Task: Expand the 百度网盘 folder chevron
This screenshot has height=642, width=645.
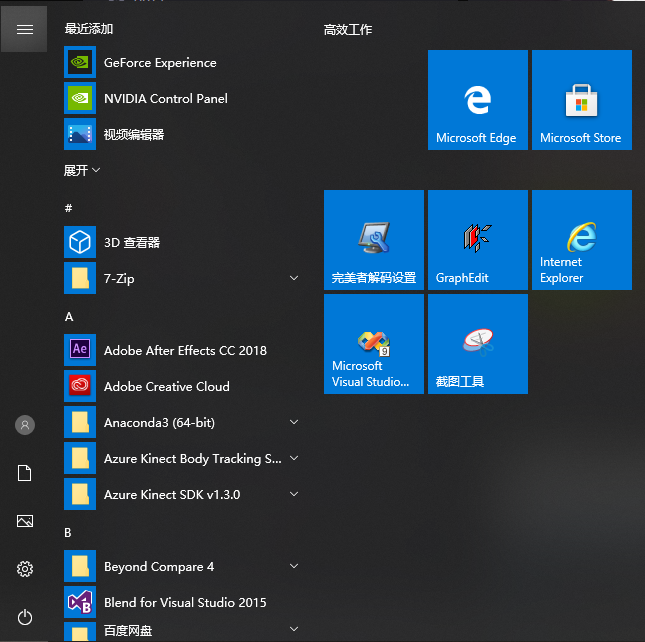Action: tap(294, 629)
